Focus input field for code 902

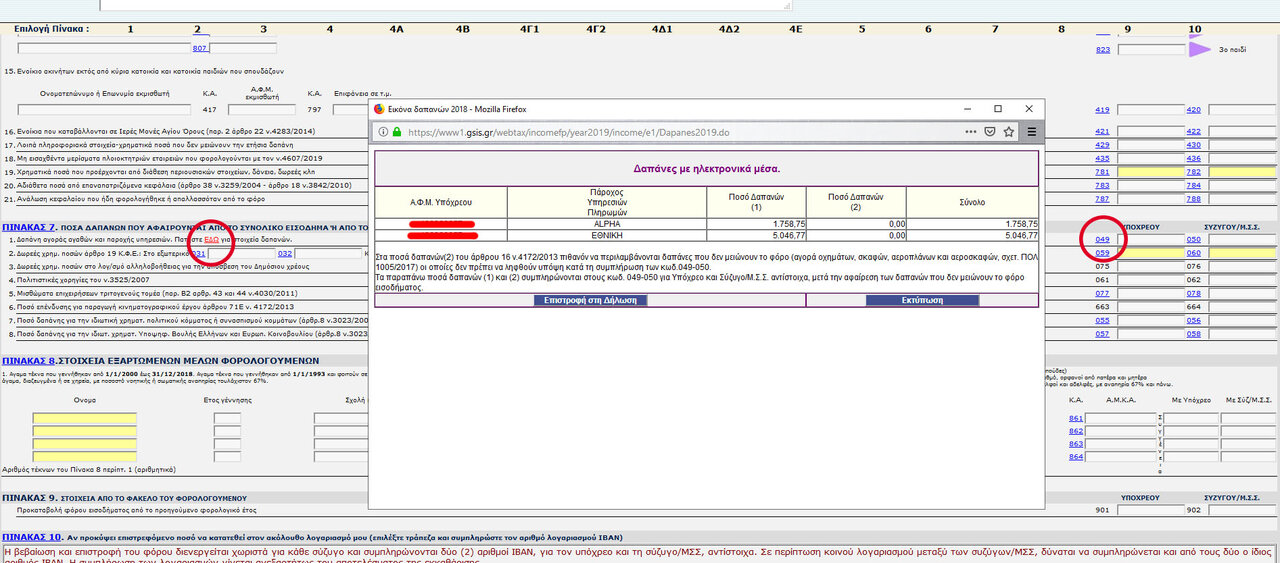[x=1243, y=510]
